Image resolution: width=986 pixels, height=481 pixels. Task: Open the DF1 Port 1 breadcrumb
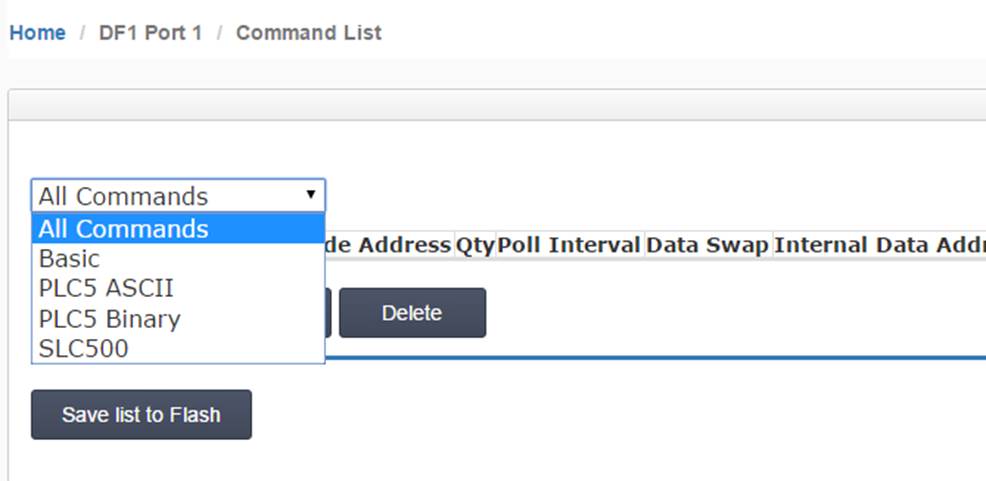click(x=150, y=33)
